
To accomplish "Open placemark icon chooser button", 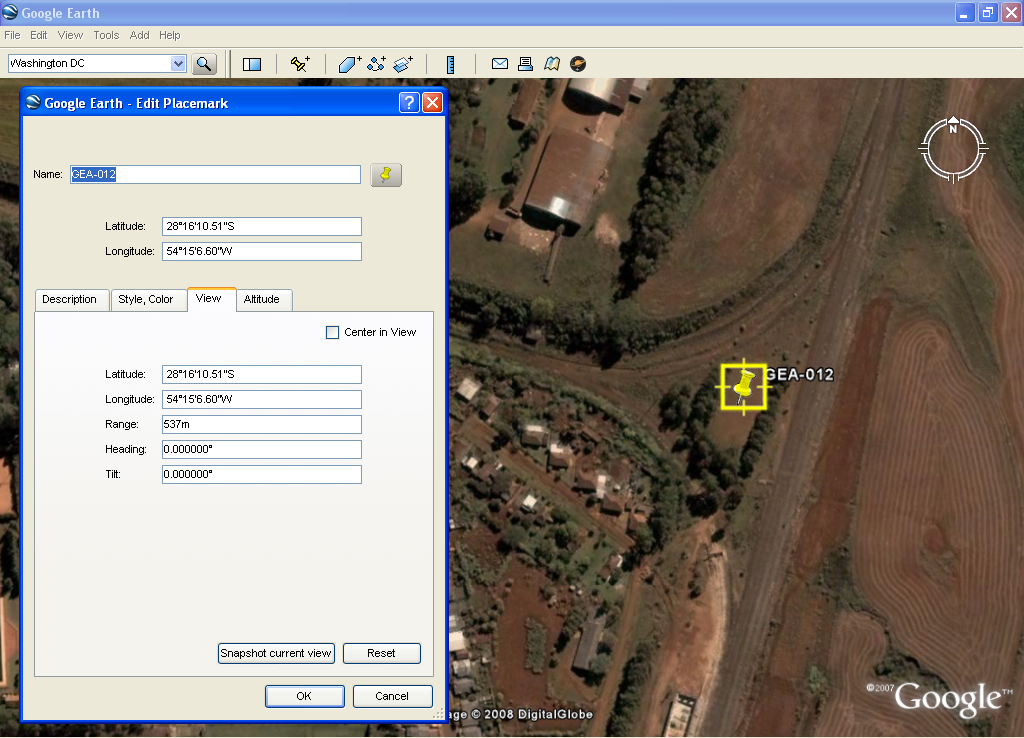I will click(386, 175).
